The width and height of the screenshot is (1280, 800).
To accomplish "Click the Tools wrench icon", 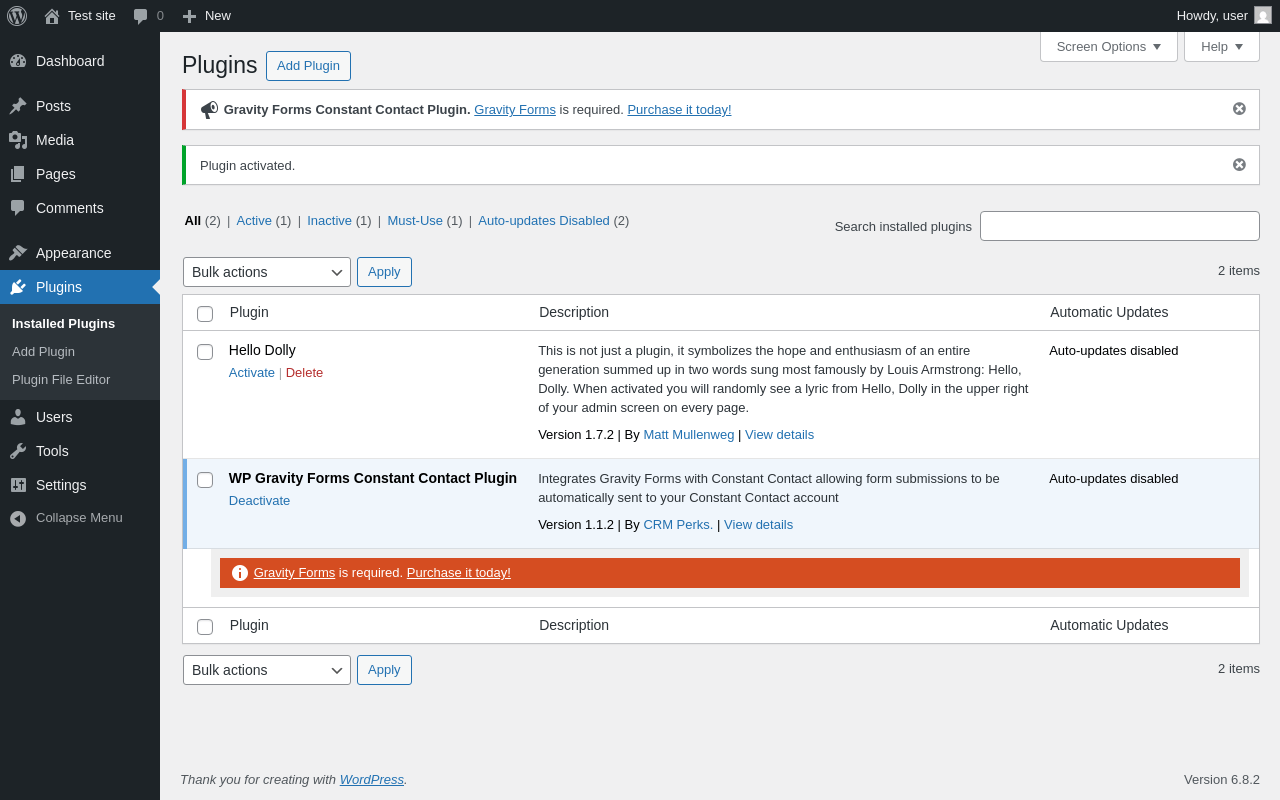I will tap(18, 451).
